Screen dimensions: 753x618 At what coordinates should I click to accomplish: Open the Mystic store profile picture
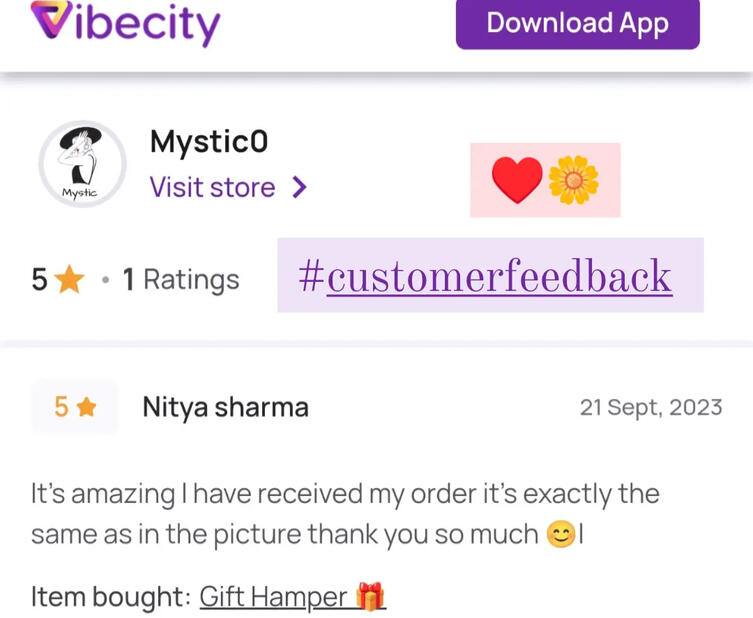(83, 164)
